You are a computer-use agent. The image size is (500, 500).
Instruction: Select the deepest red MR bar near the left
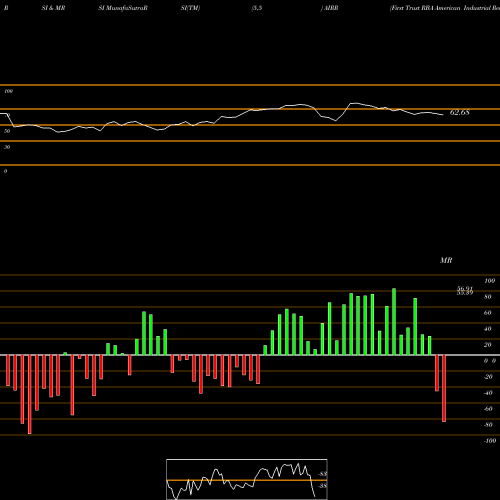click(x=30, y=395)
